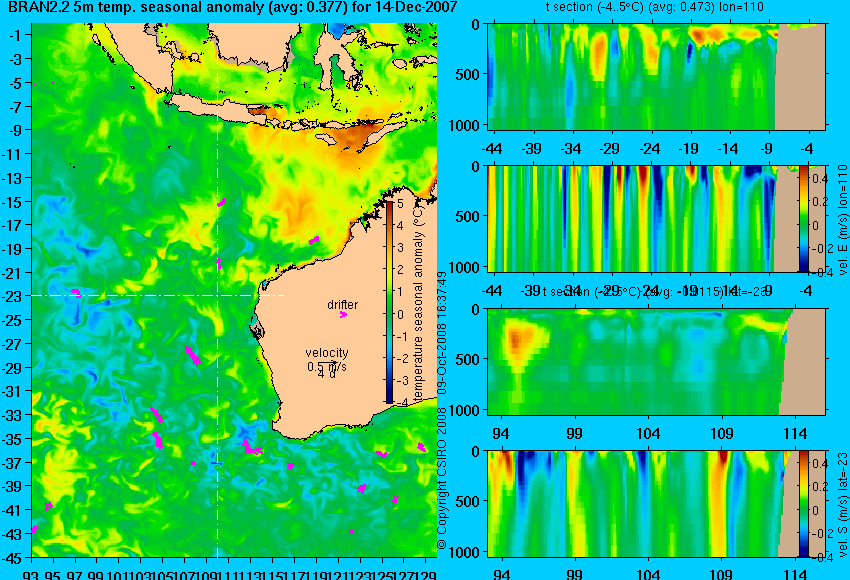
Task: Click the -4 tick beneath the top section panel
Action: (806, 149)
